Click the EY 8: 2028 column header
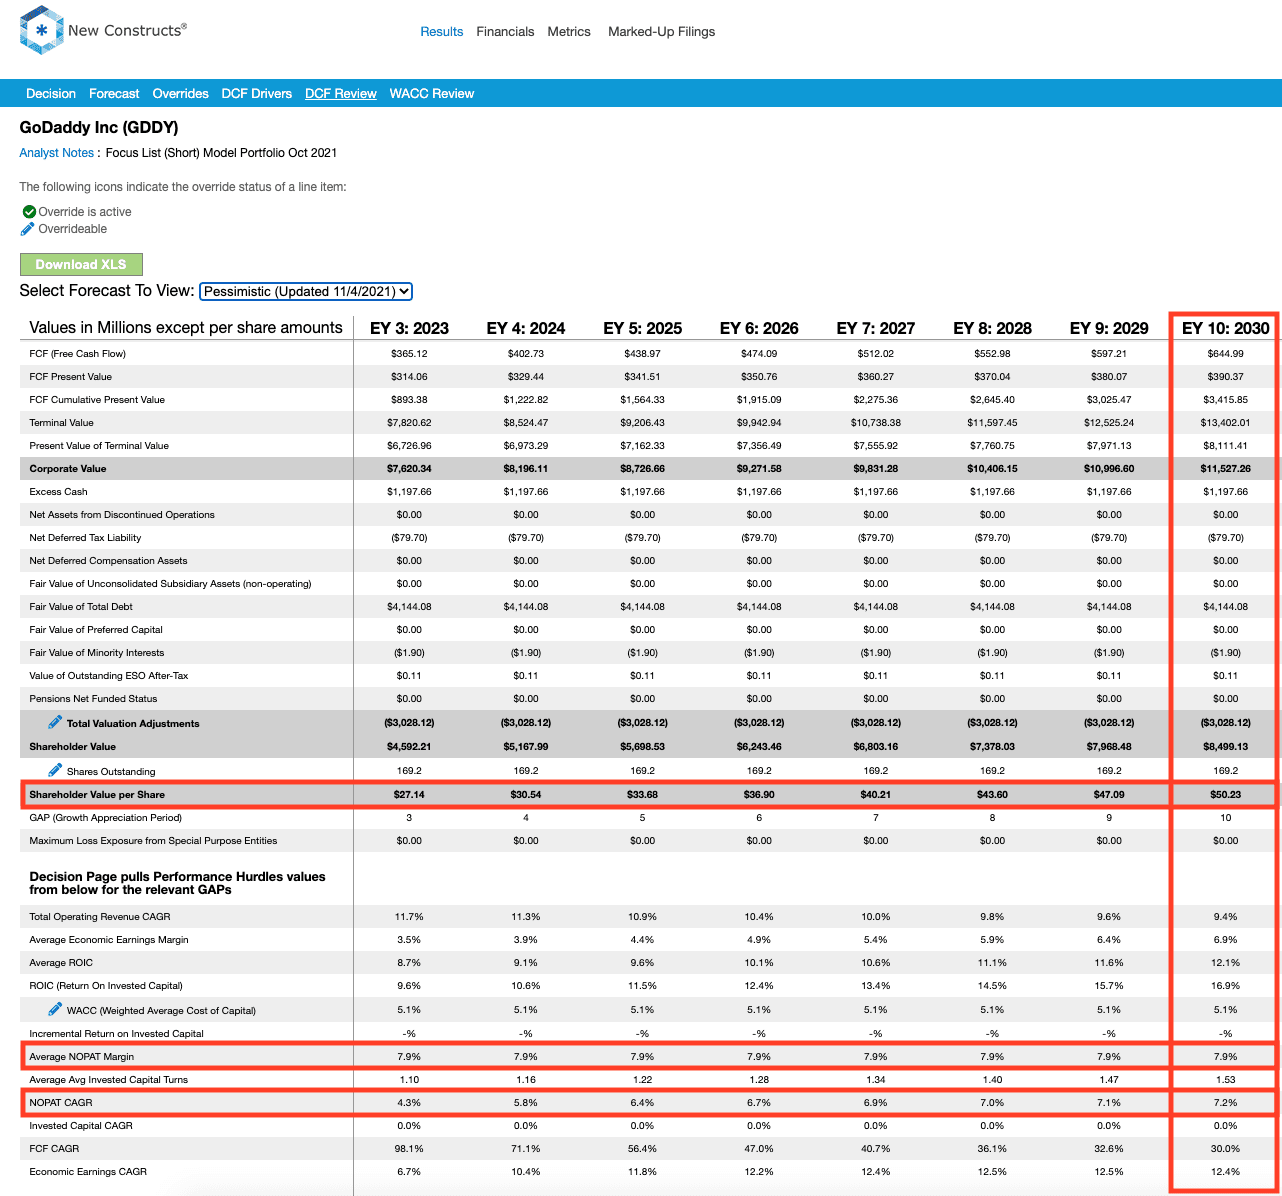 pos(992,328)
